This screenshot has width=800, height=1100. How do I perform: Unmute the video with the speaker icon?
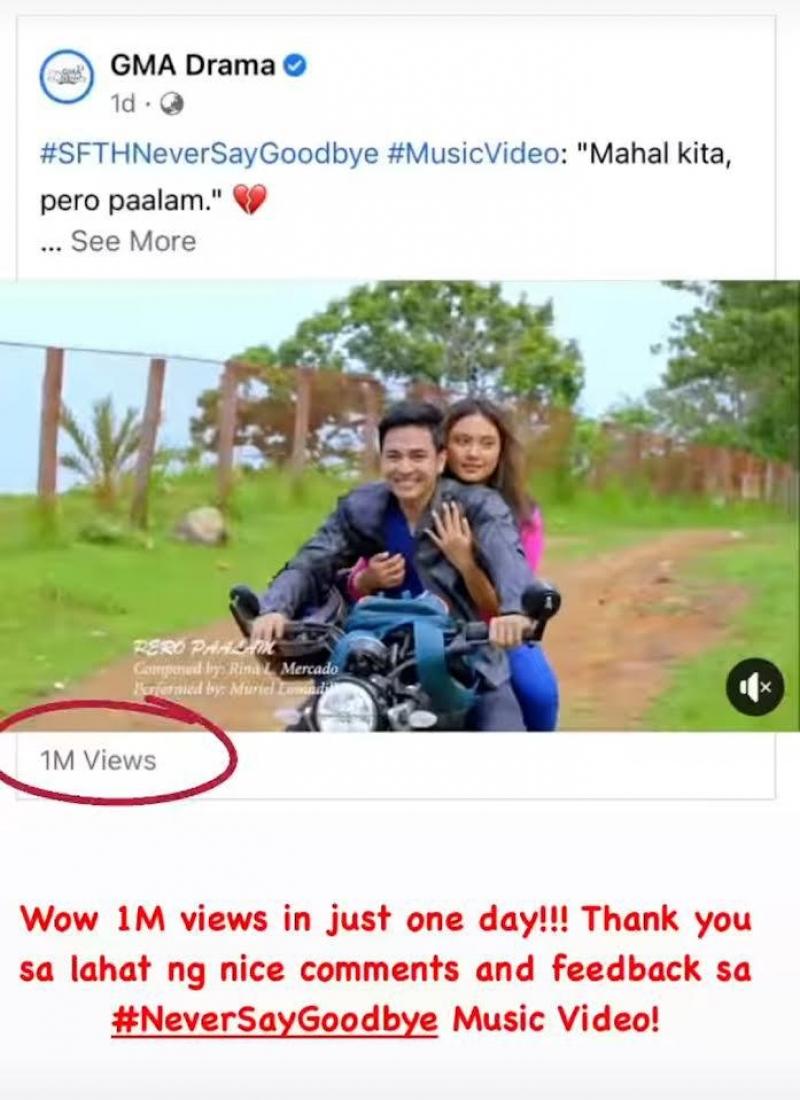click(754, 686)
